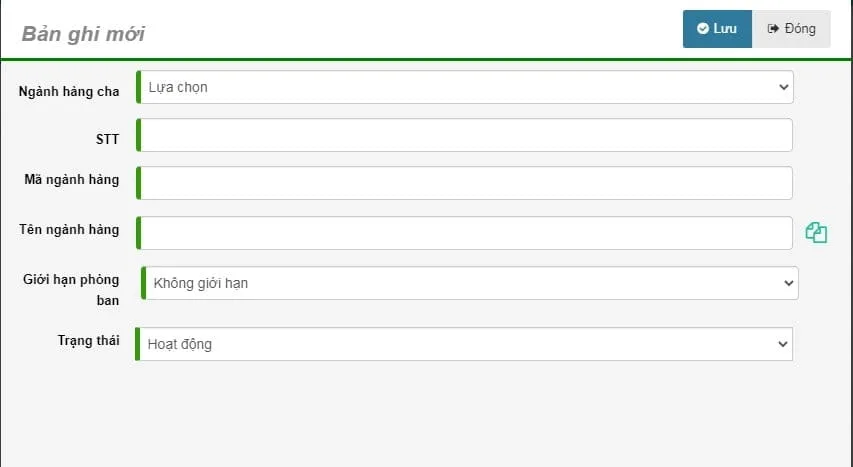
Task: Click the Ngành hàng cha label
Action: [x=69, y=91]
